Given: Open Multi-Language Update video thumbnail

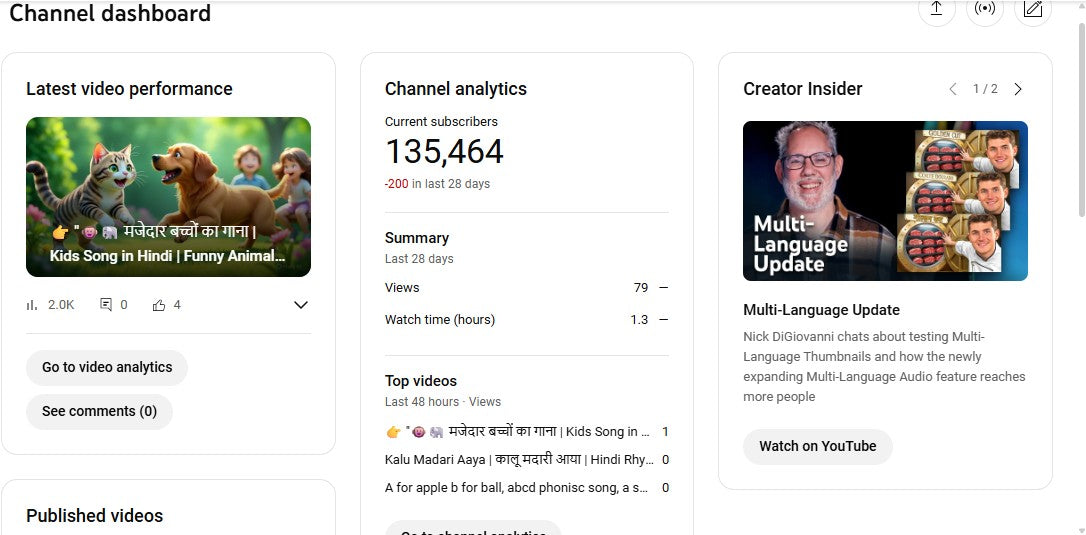Looking at the screenshot, I should [x=885, y=201].
